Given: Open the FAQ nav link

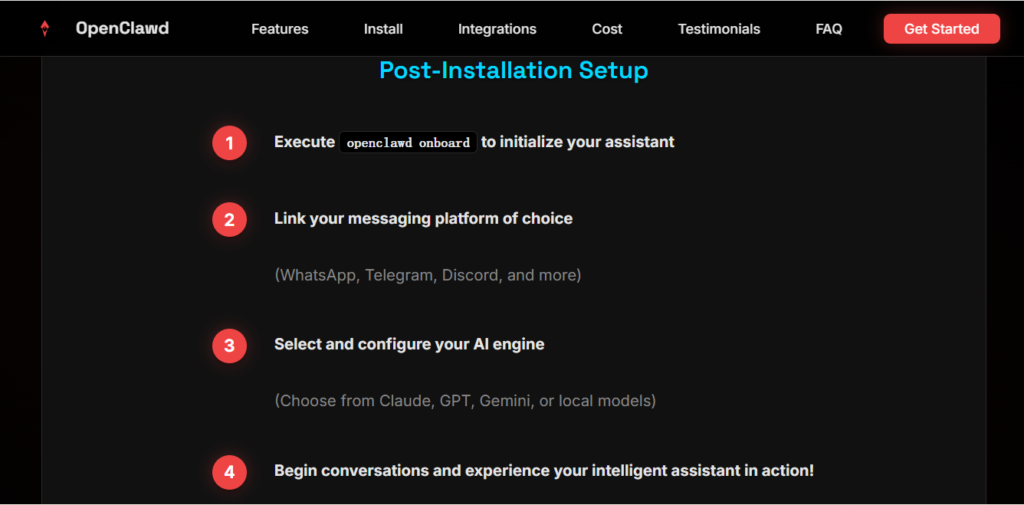Looking at the screenshot, I should coord(829,29).
